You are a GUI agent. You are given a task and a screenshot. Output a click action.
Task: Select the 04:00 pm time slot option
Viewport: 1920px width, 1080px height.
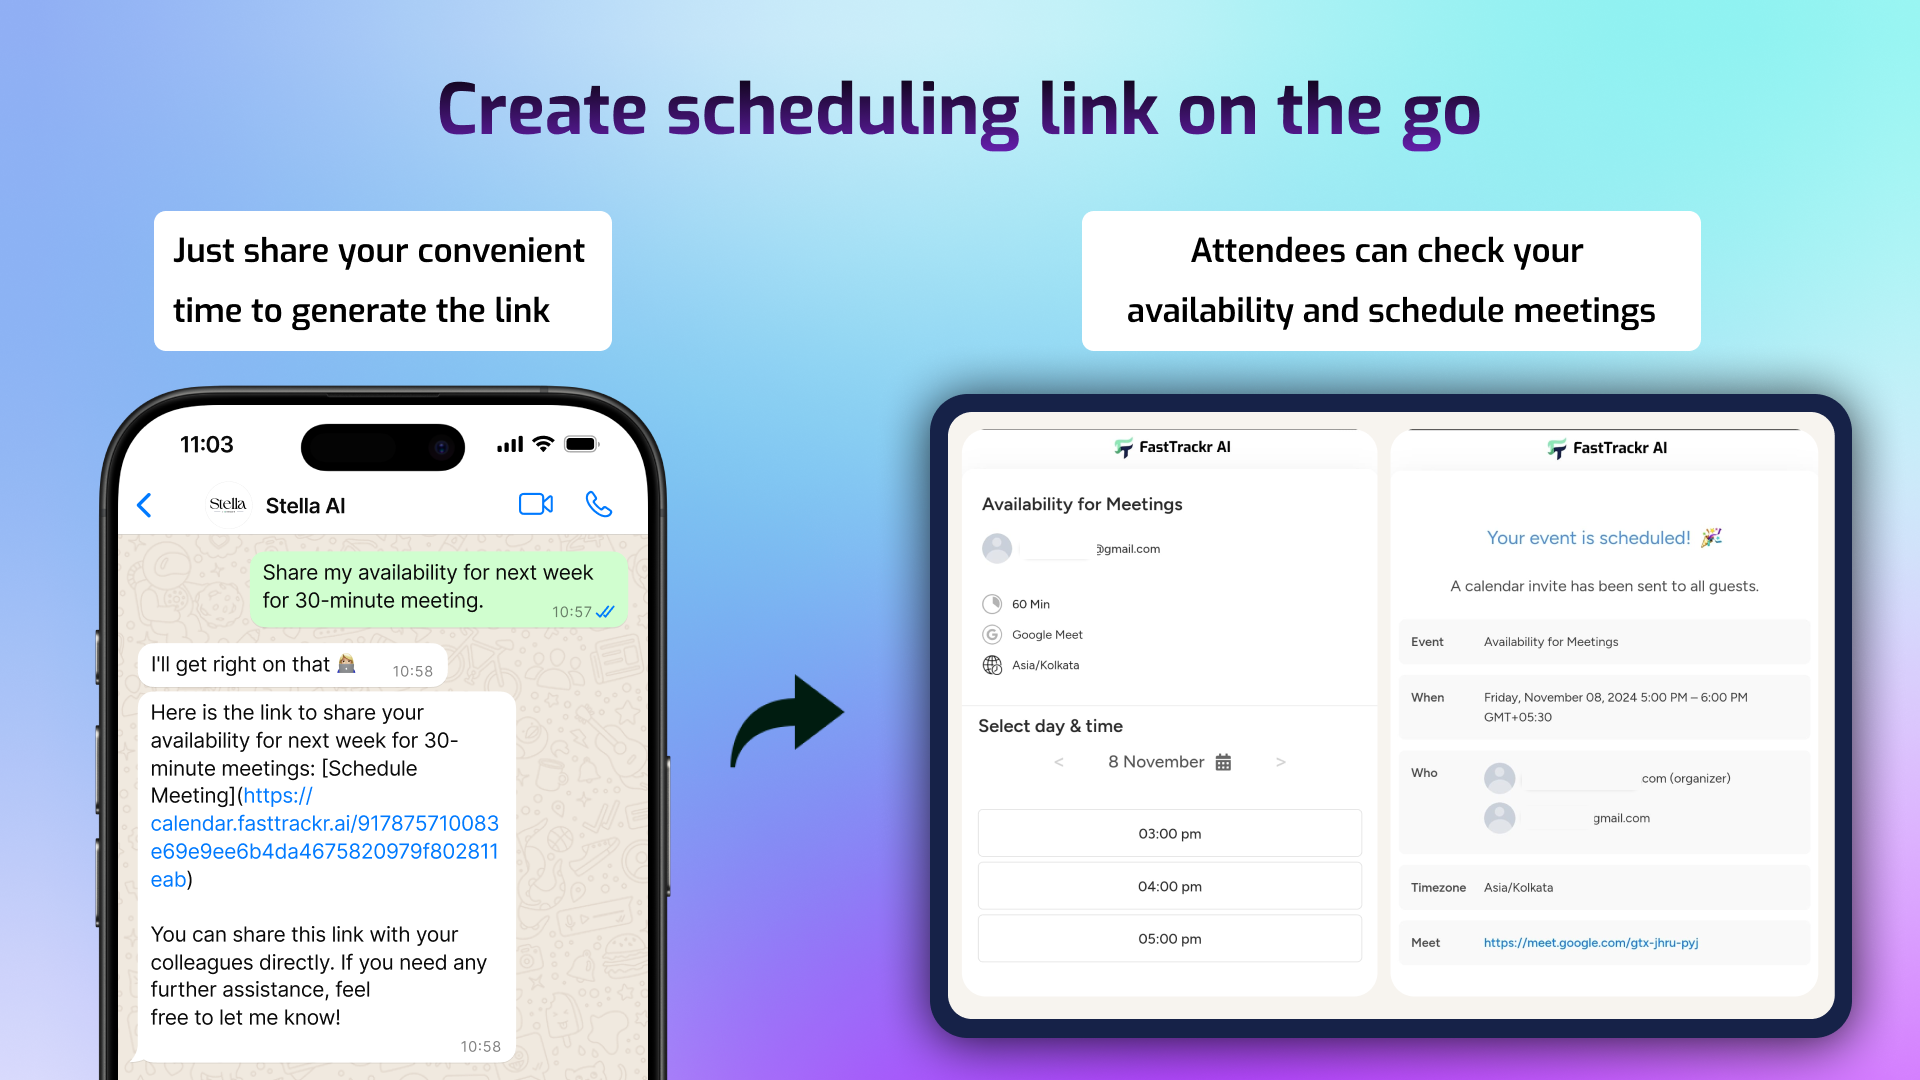[x=1170, y=885]
